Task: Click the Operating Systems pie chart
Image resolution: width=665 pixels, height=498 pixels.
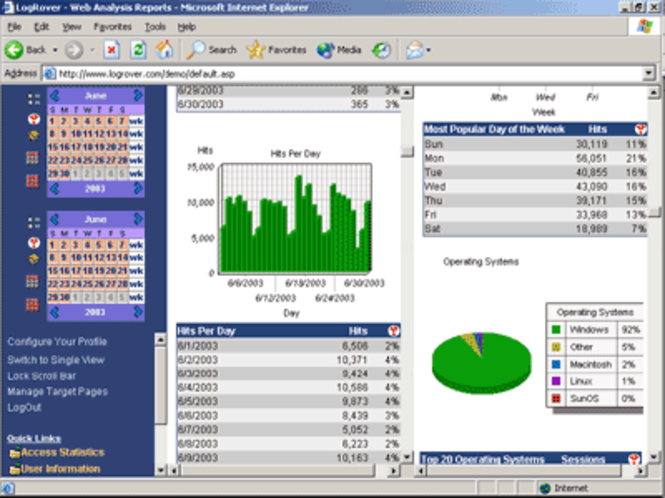Action: [x=481, y=363]
